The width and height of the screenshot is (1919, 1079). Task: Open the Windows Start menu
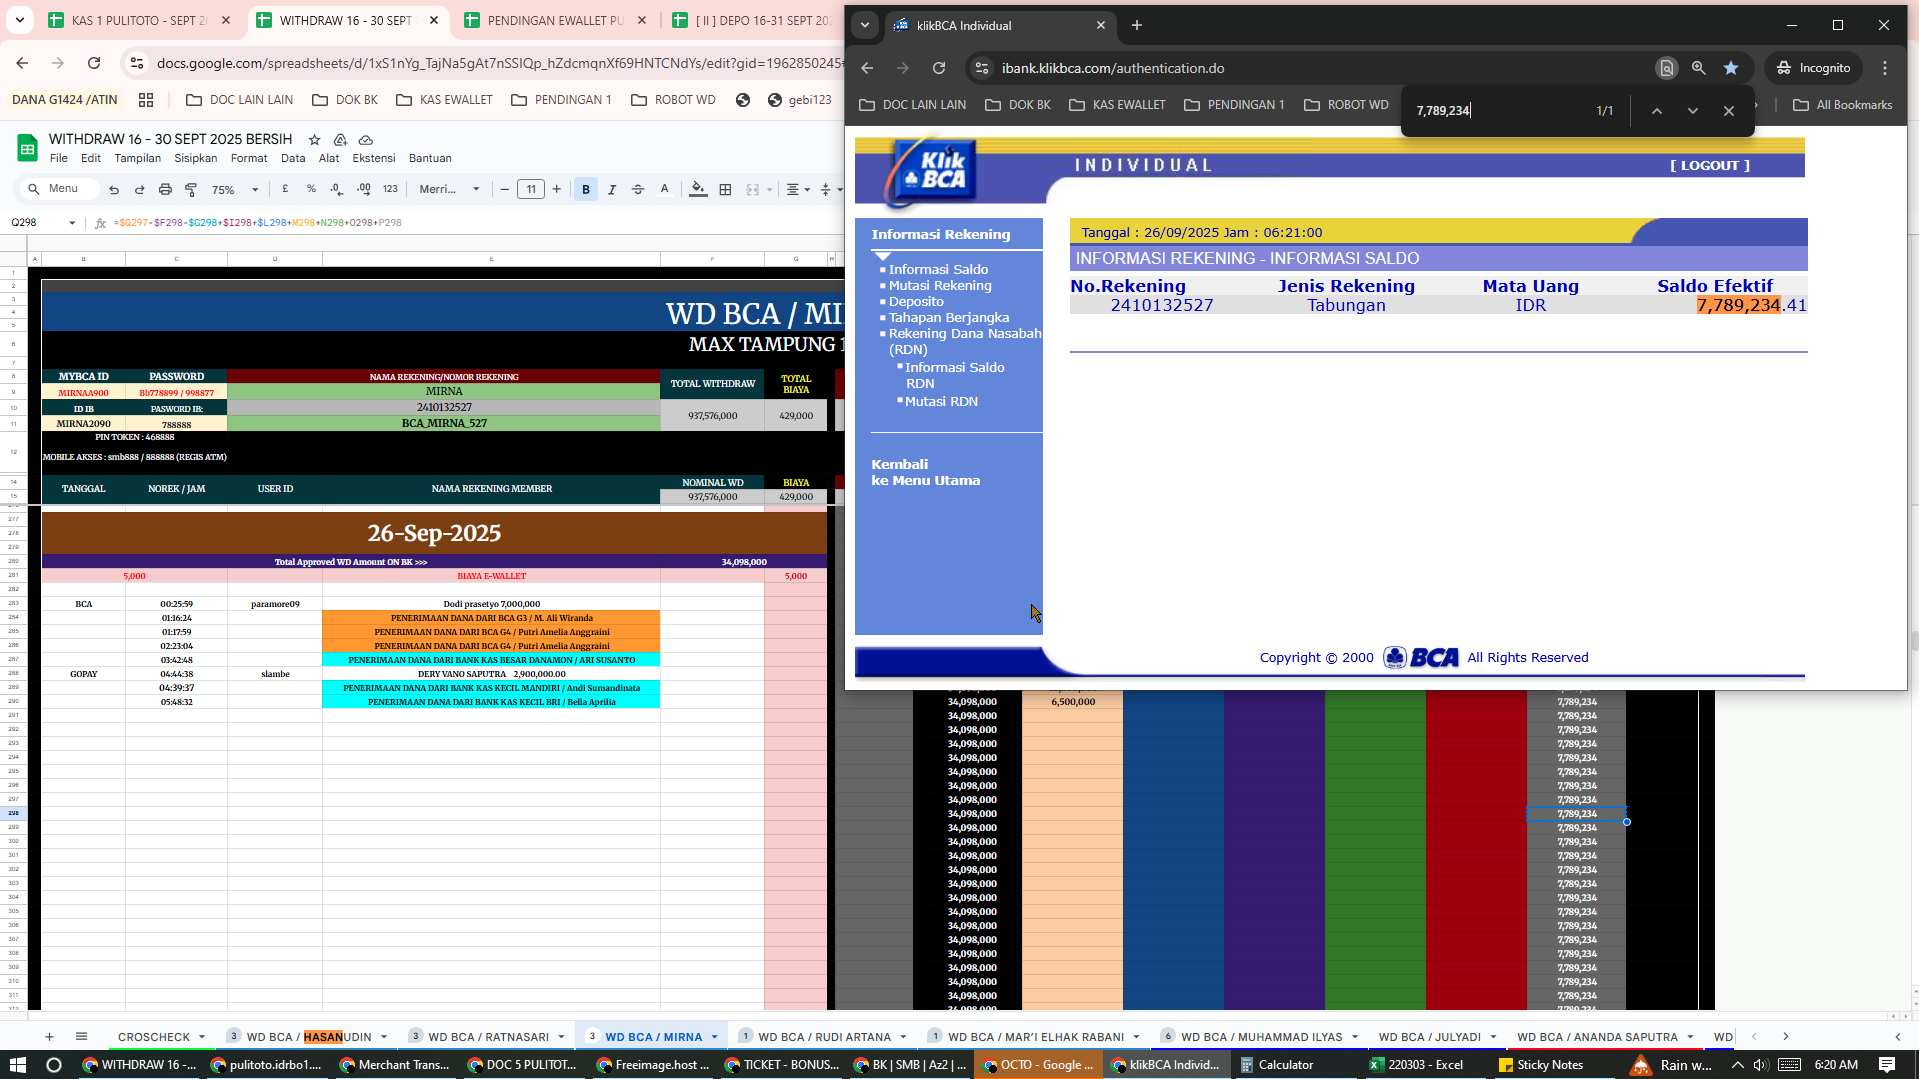(17, 1065)
